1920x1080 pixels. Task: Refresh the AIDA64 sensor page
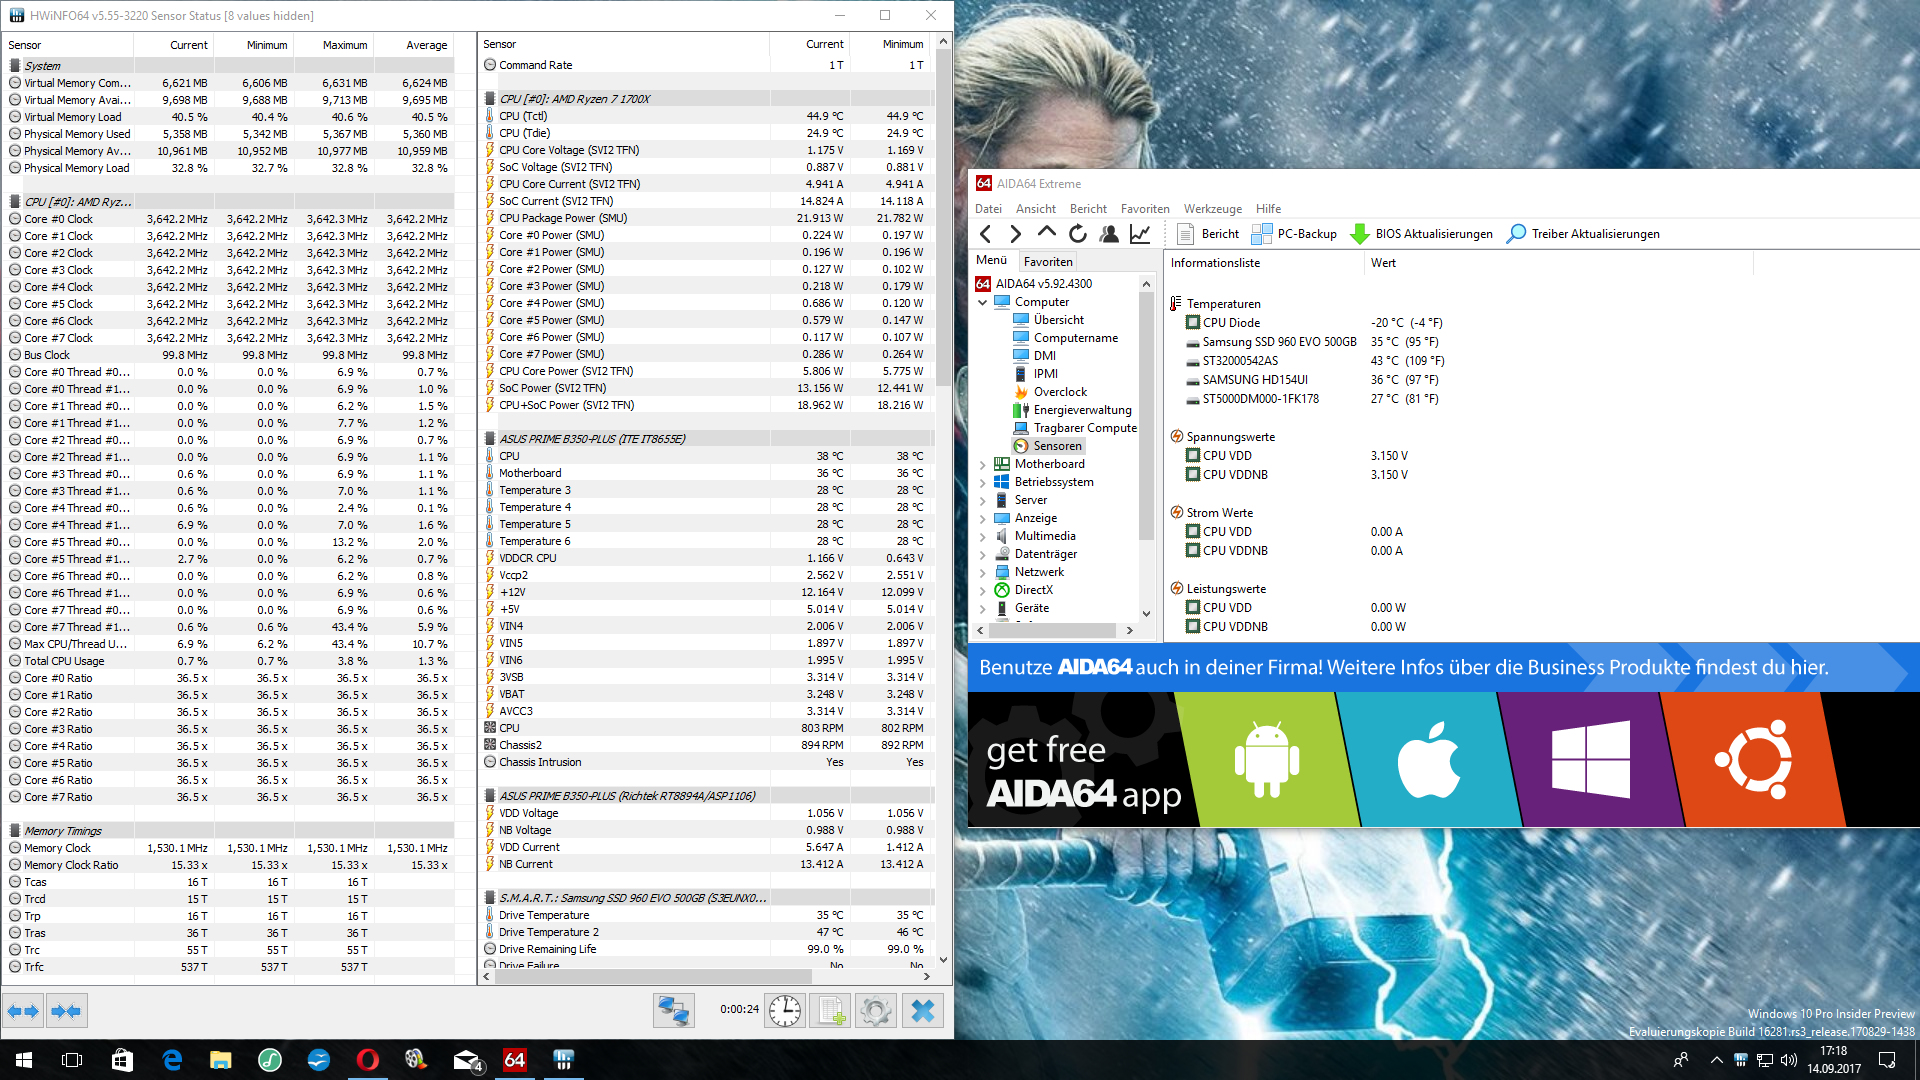1078,234
